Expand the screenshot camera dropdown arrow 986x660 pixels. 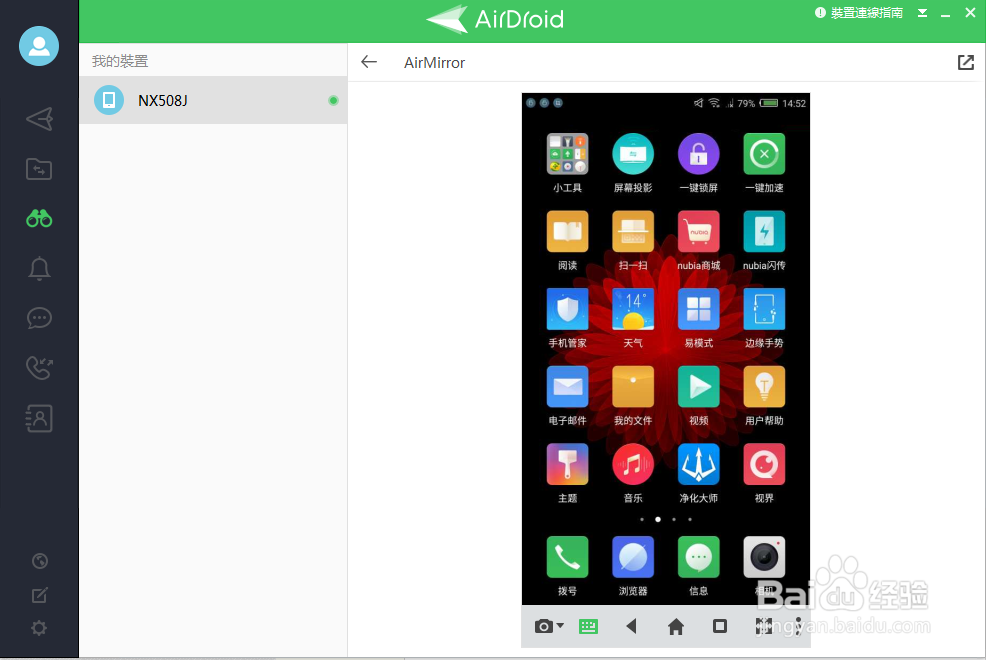point(560,625)
